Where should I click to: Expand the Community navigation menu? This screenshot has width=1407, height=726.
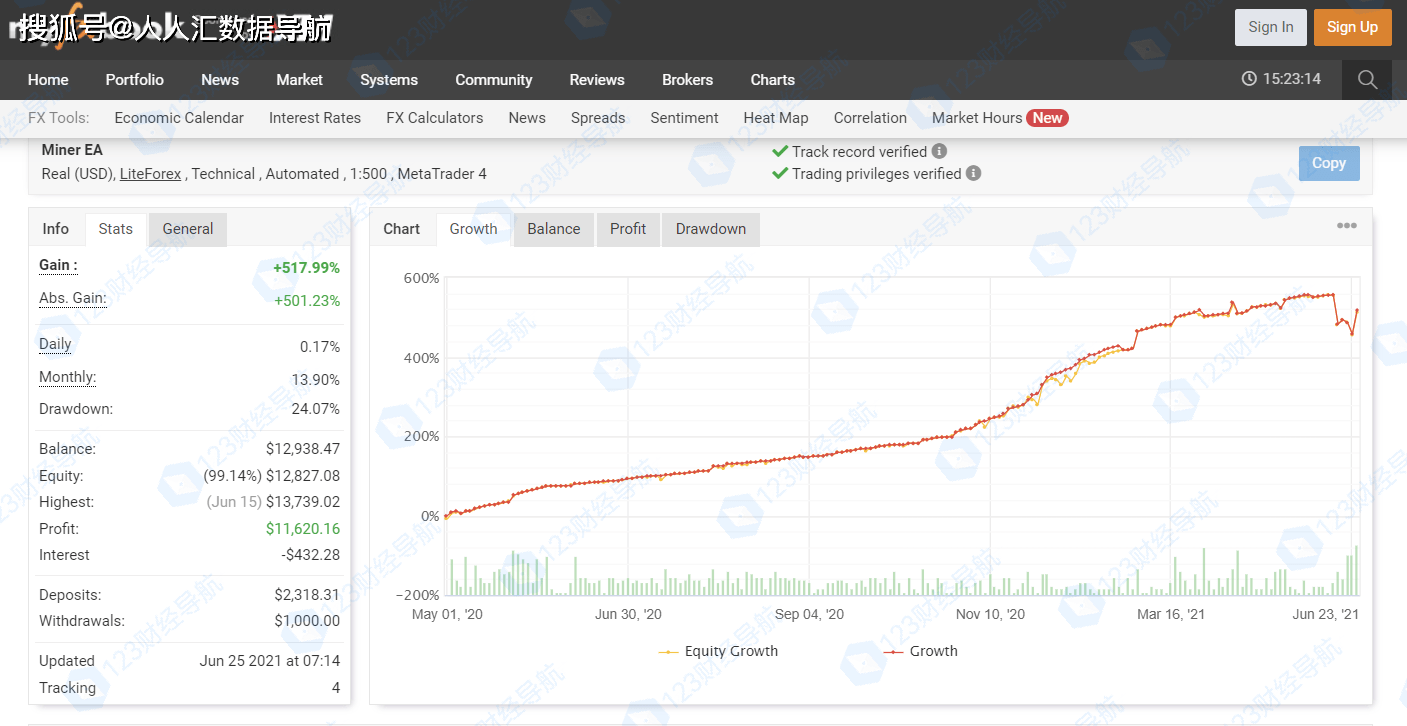coord(493,80)
